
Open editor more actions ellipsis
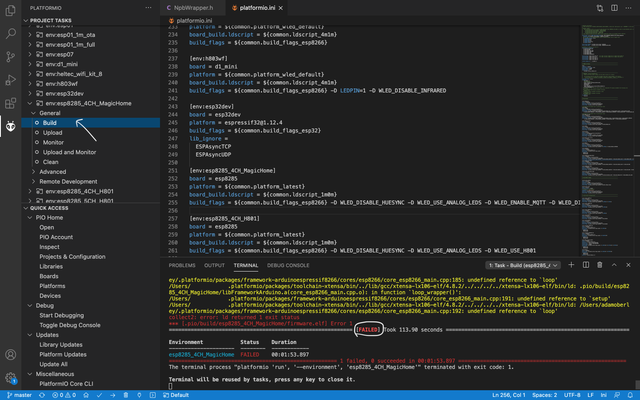tap(629, 8)
